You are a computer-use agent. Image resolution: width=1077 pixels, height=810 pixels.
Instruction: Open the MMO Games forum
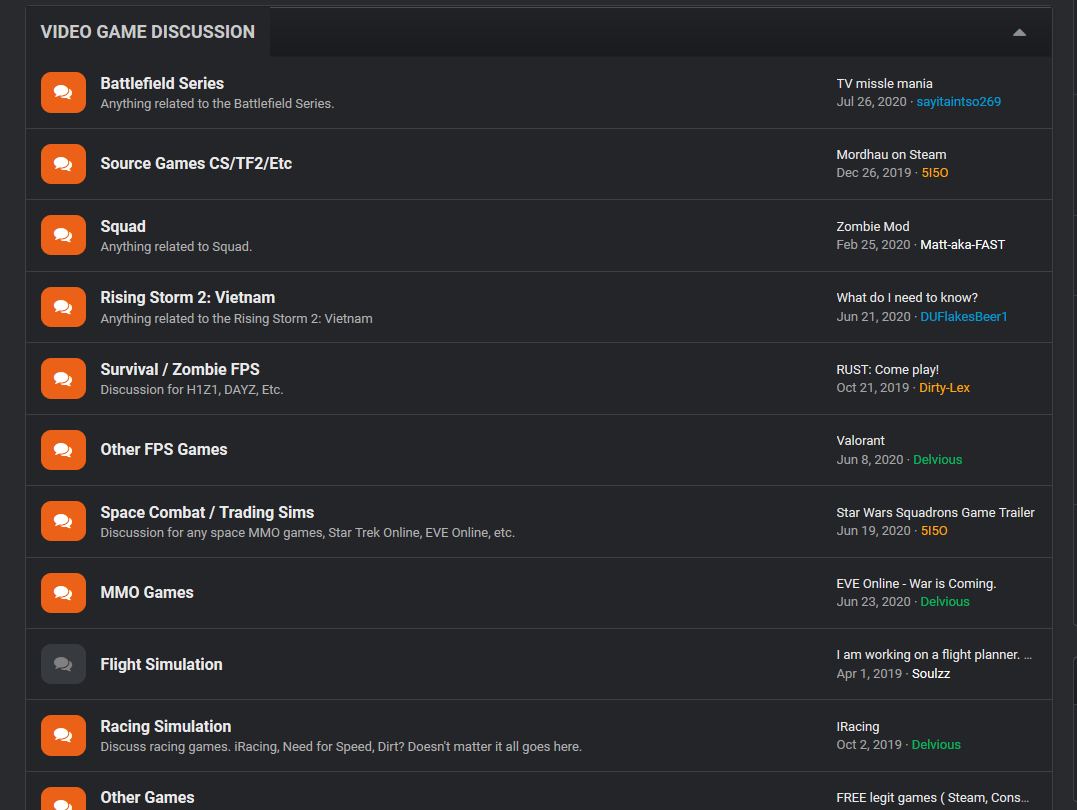click(x=147, y=592)
